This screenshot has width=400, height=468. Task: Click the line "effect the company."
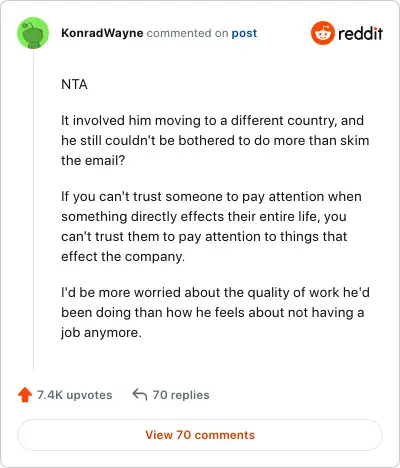123,256
